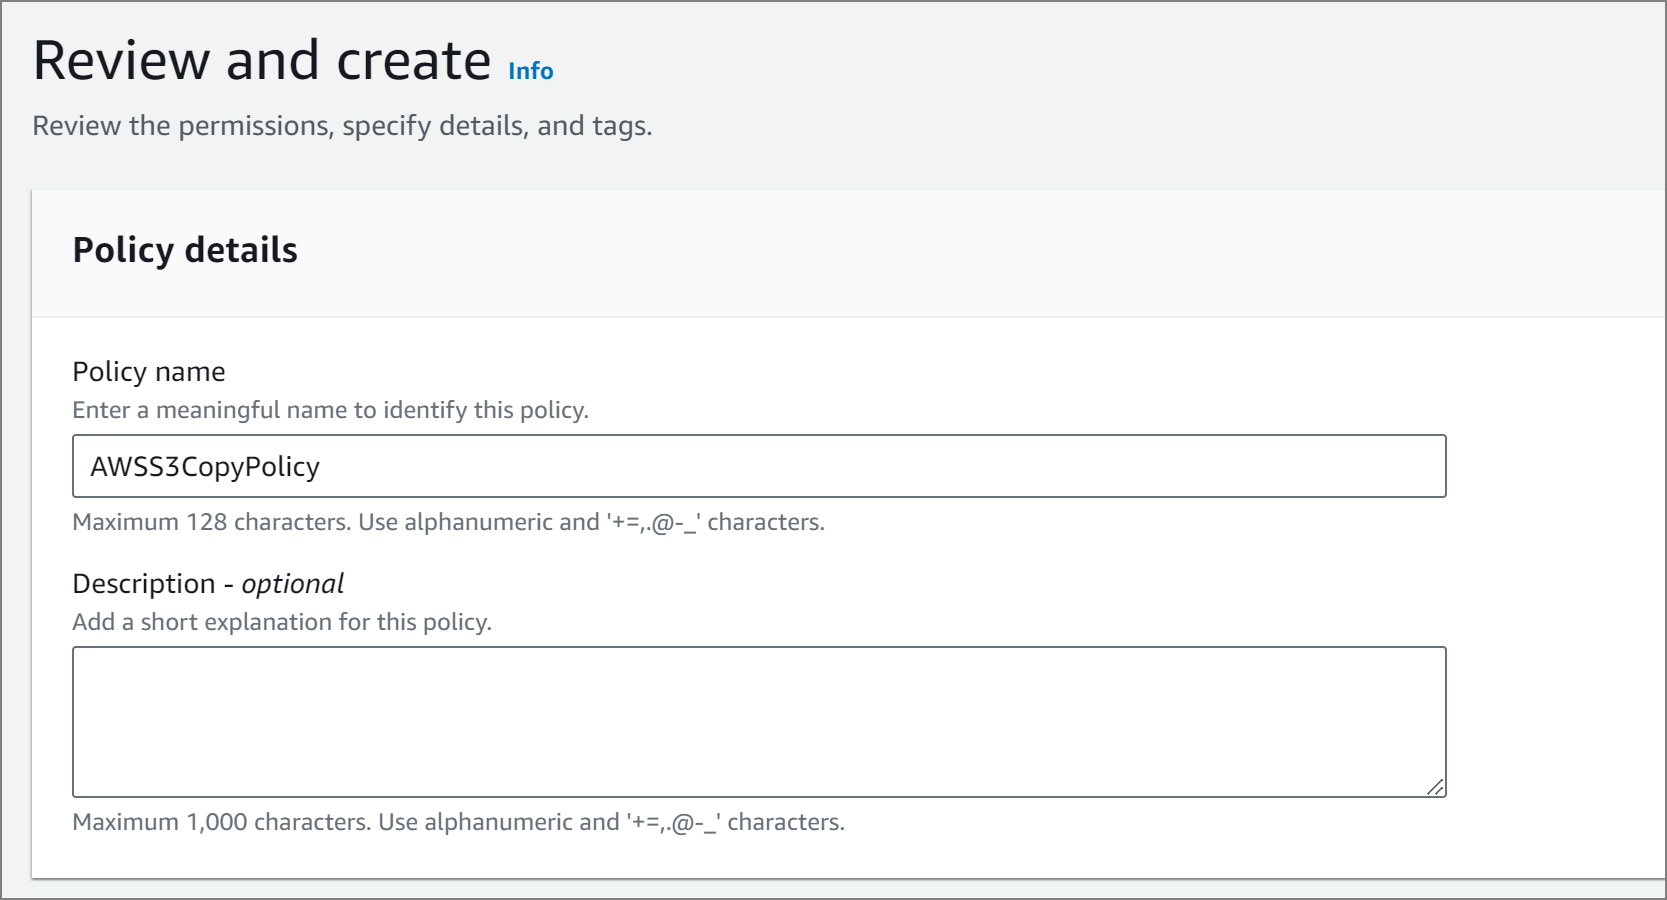The image size is (1667, 900).
Task: Click the 'Add a short explanation' hint
Action: click(x=282, y=622)
